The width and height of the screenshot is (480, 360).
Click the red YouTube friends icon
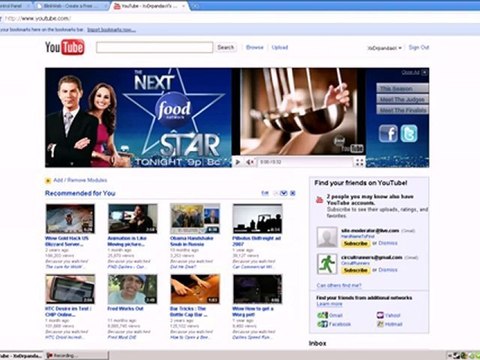point(319,200)
